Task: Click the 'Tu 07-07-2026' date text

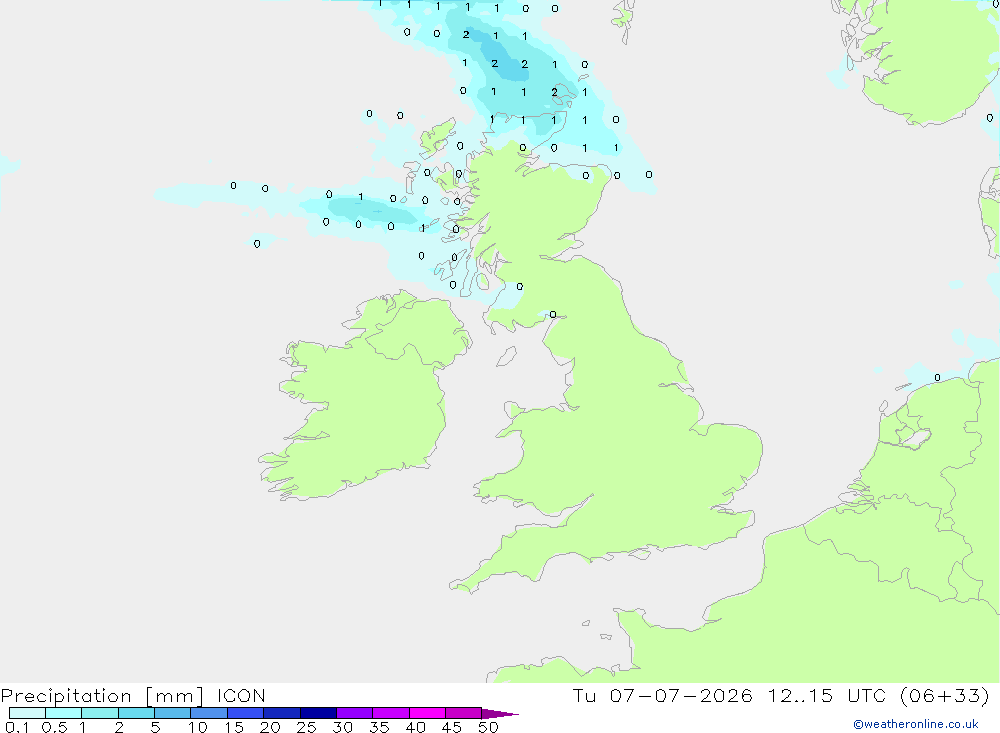Action: pyautogui.click(x=662, y=695)
